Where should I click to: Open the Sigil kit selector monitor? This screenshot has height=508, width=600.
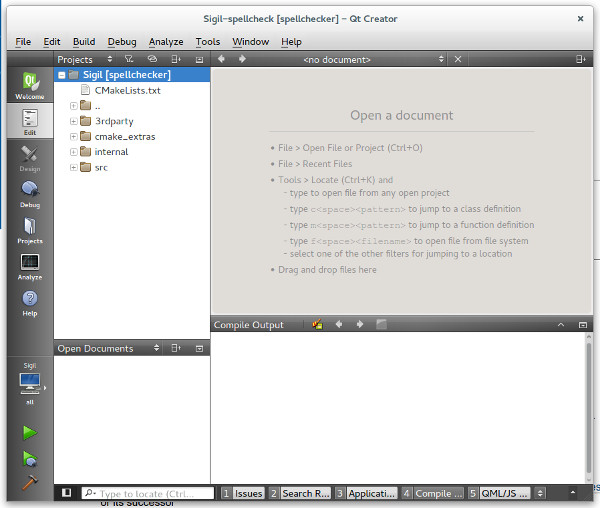(x=30, y=384)
